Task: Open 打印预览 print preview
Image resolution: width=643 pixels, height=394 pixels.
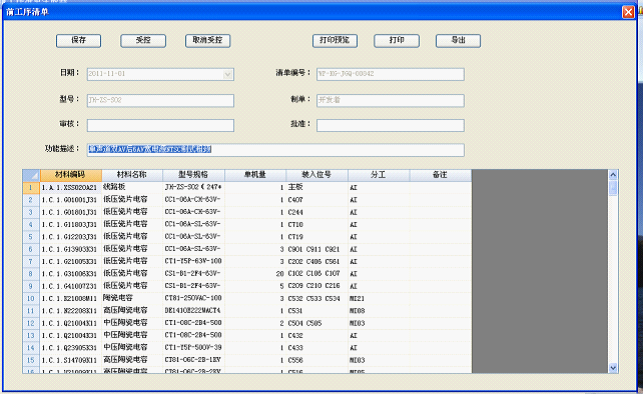Action: (x=335, y=41)
